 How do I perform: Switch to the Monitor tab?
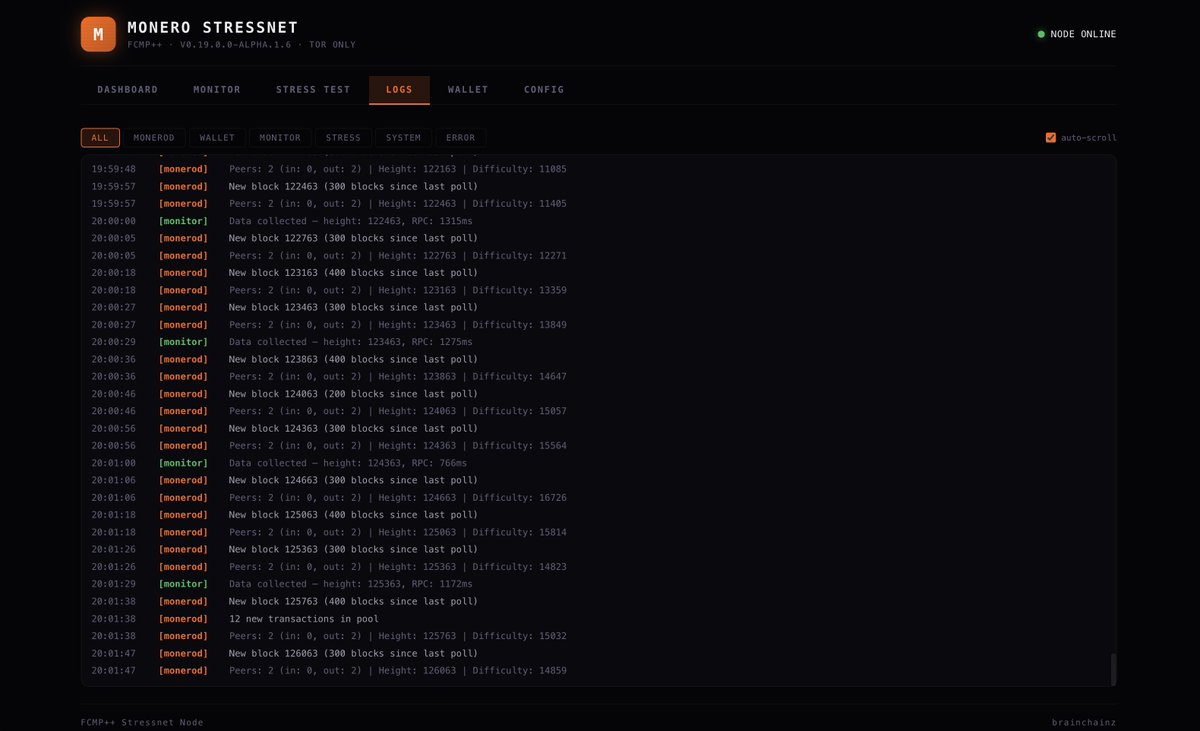(x=217, y=90)
